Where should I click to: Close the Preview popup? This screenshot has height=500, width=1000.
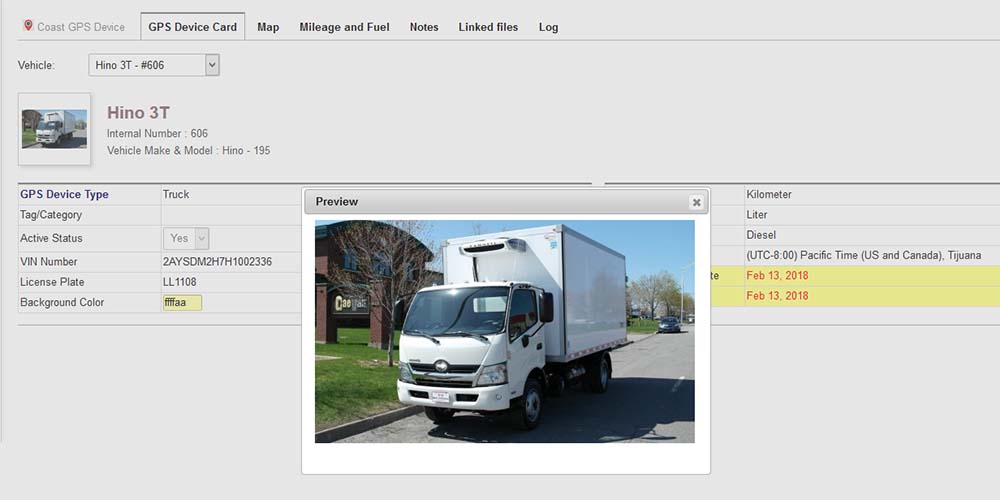pyautogui.click(x=696, y=202)
